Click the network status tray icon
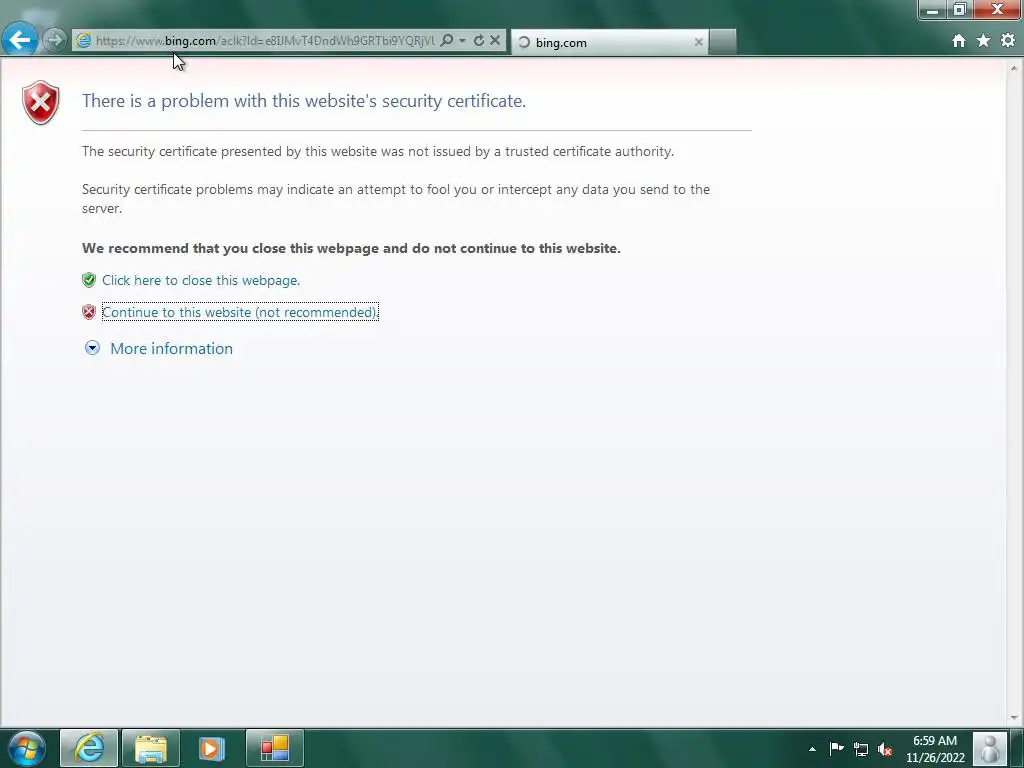The image size is (1024, 768). point(861,749)
